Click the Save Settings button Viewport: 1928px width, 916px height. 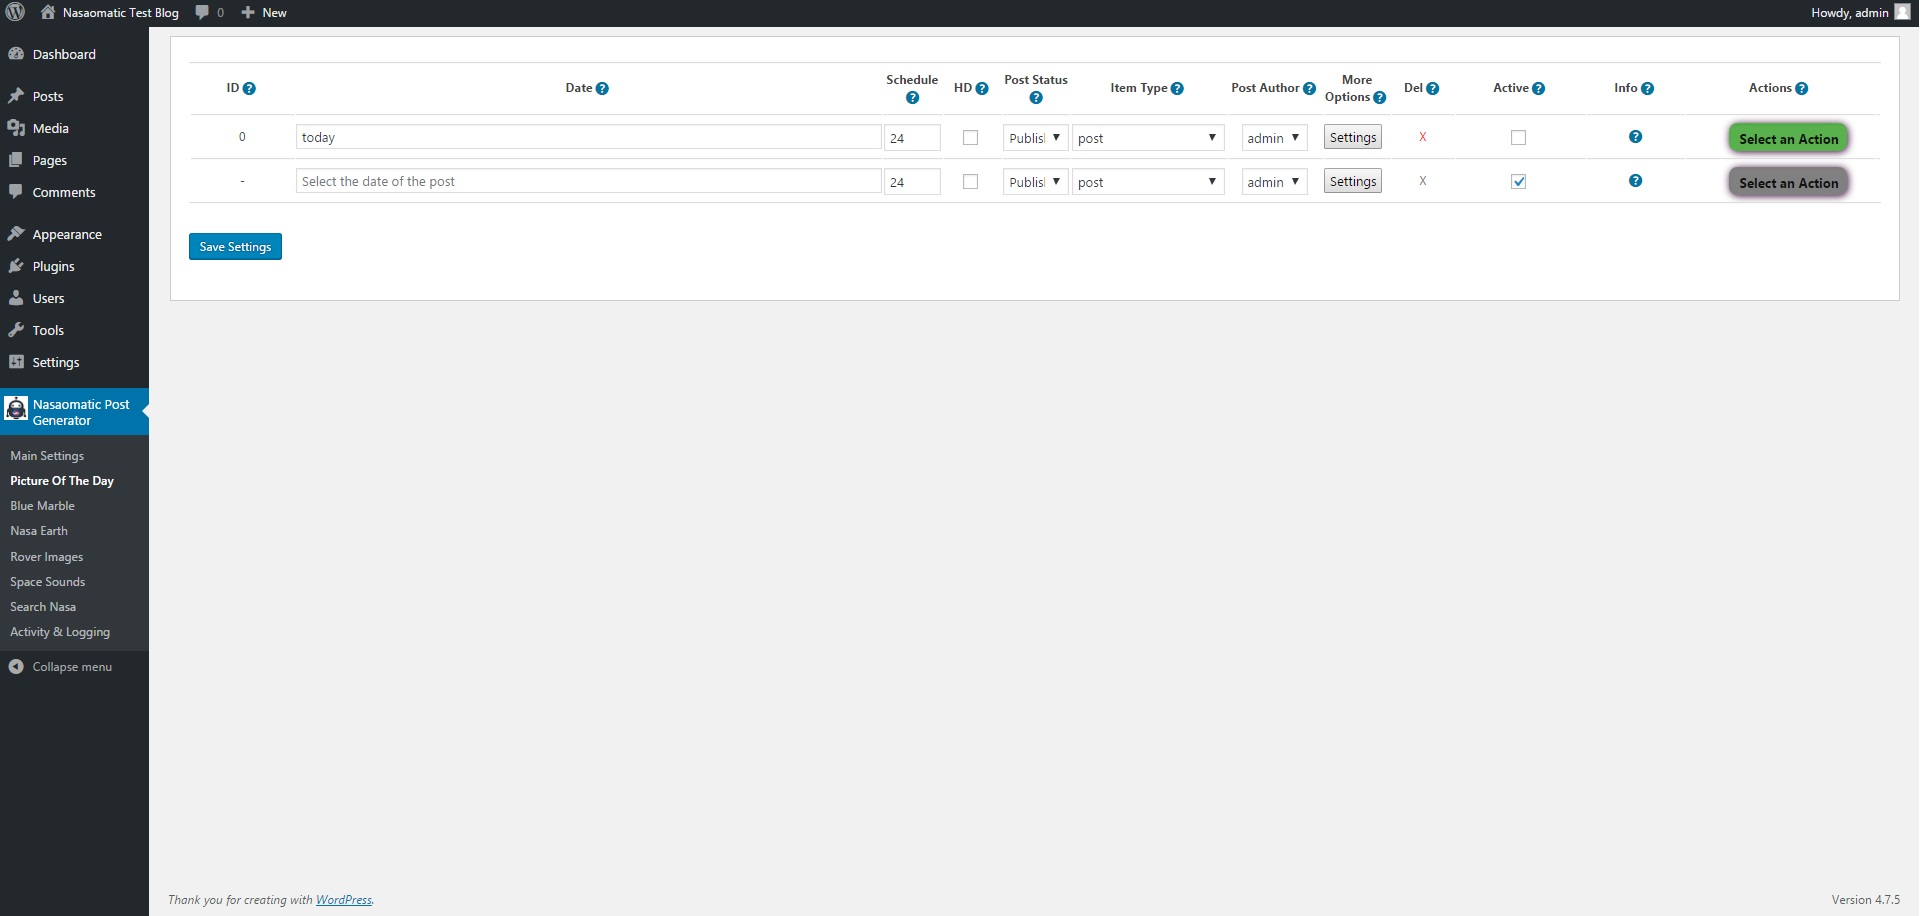(235, 247)
